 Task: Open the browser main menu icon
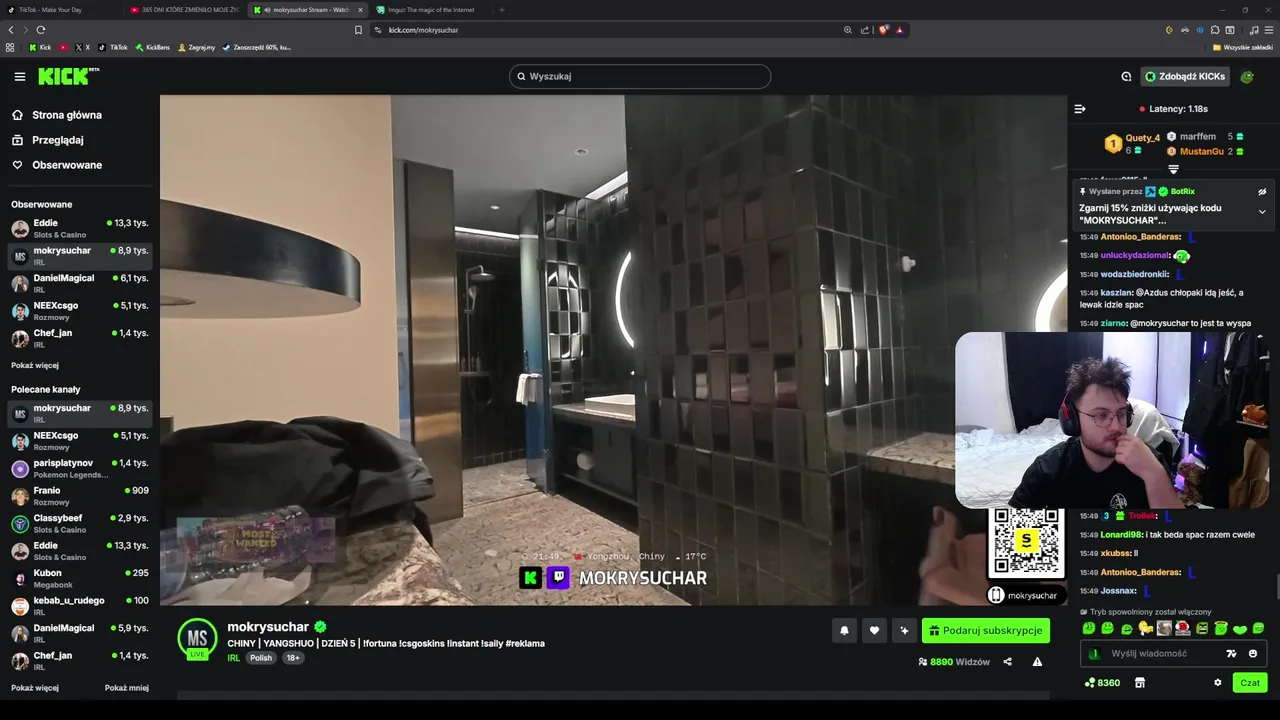1268,30
